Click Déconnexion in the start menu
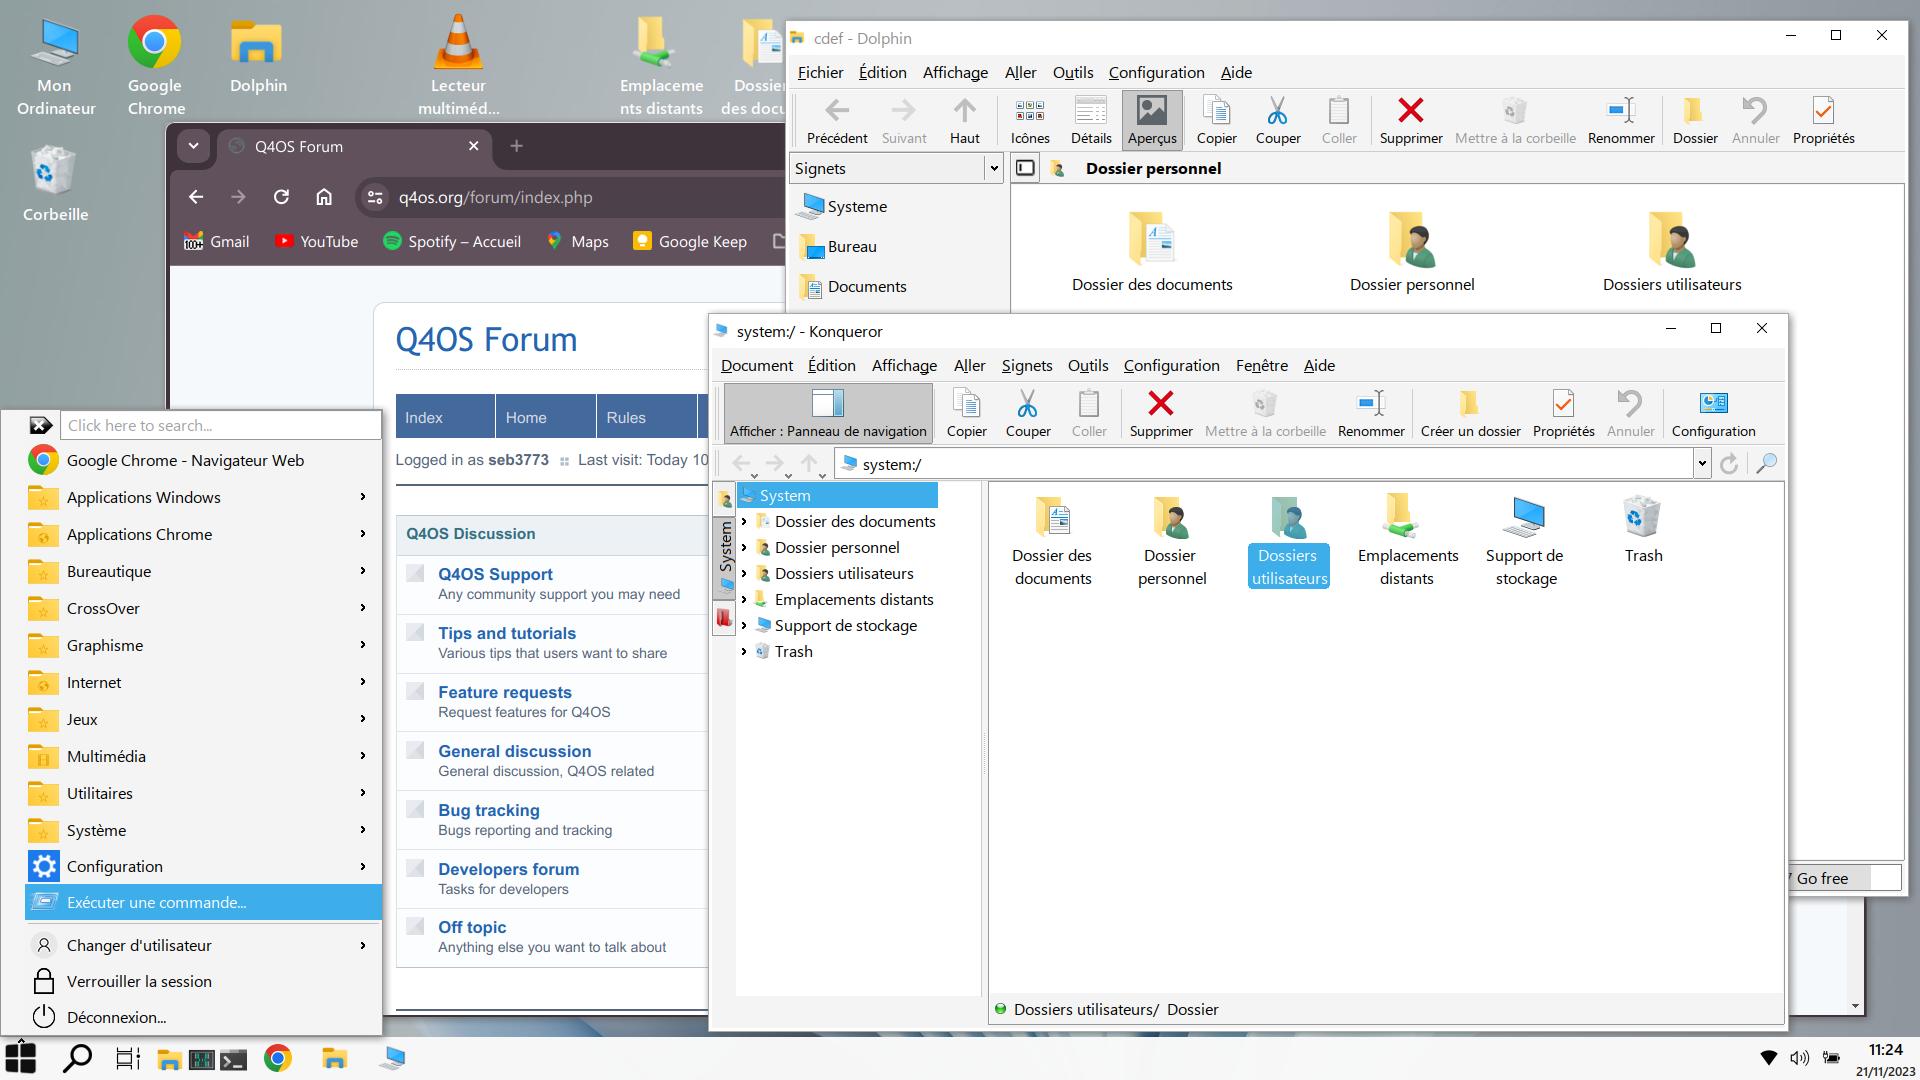 pyautogui.click(x=116, y=1017)
